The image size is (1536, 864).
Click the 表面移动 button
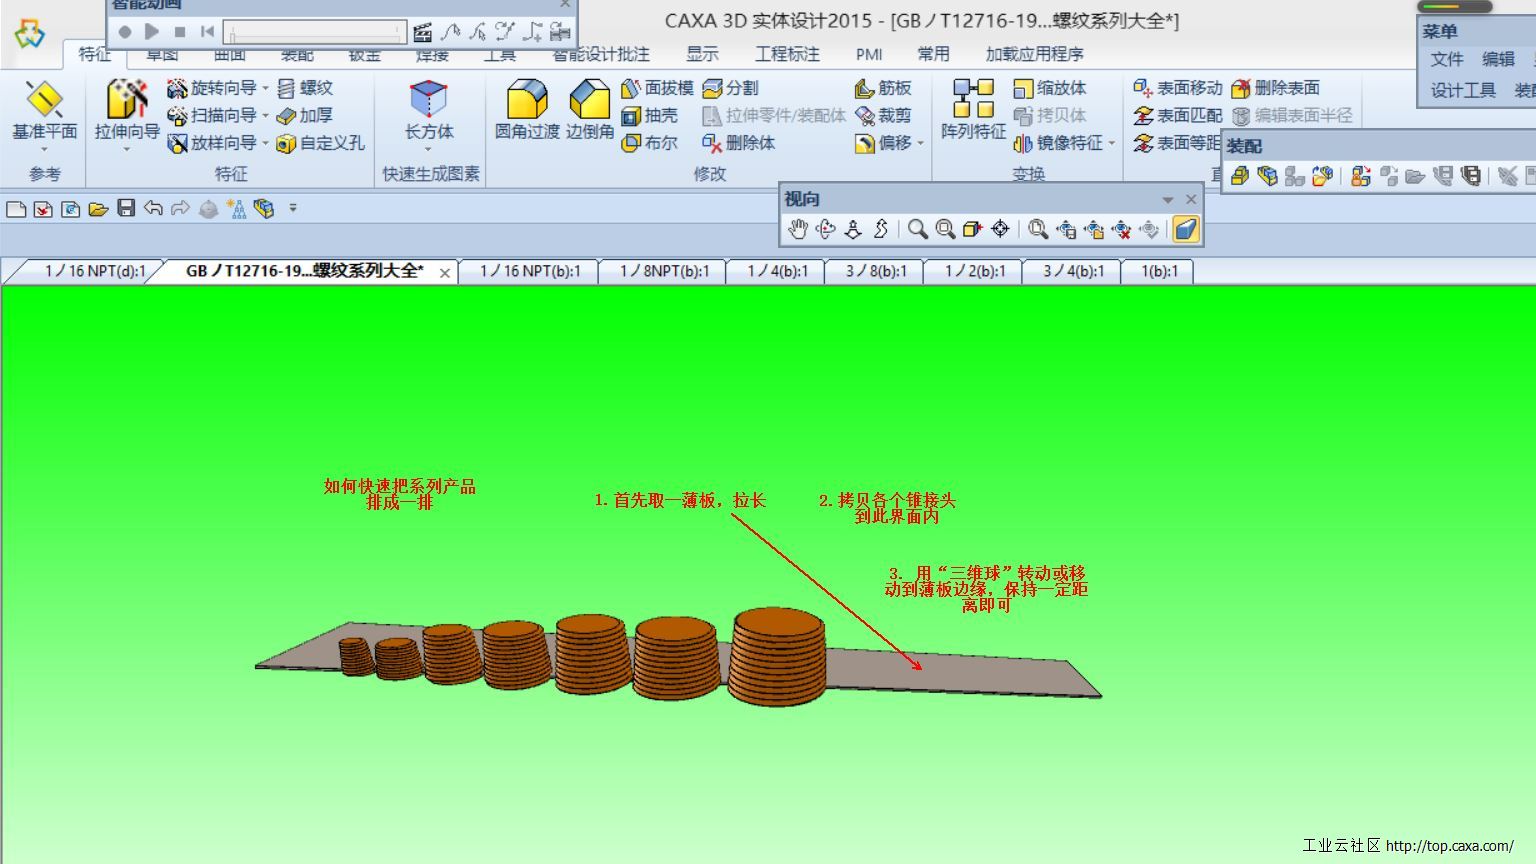click(x=1178, y=88)
